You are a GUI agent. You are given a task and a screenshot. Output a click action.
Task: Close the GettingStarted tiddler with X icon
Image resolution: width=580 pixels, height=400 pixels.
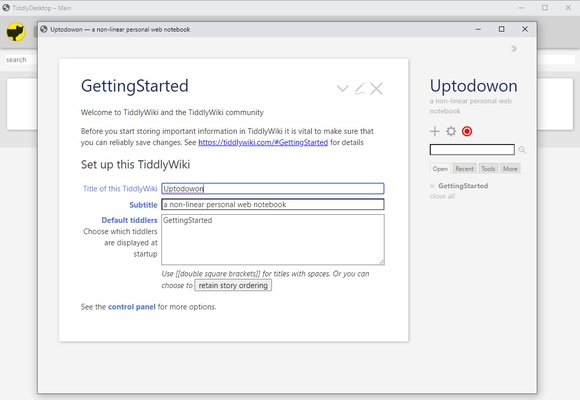(376, 88)
